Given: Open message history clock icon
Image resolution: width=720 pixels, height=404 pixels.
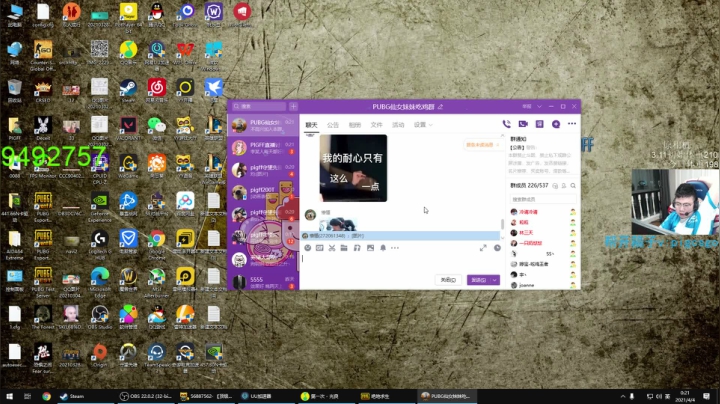Looking at the screenshot, I should click(x=497, y=248).
